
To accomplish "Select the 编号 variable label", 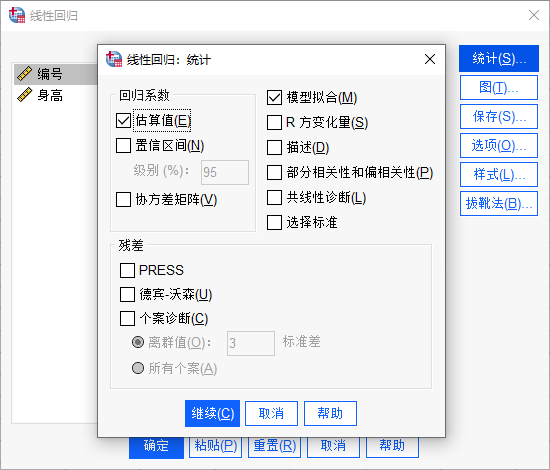I will 50,74.
